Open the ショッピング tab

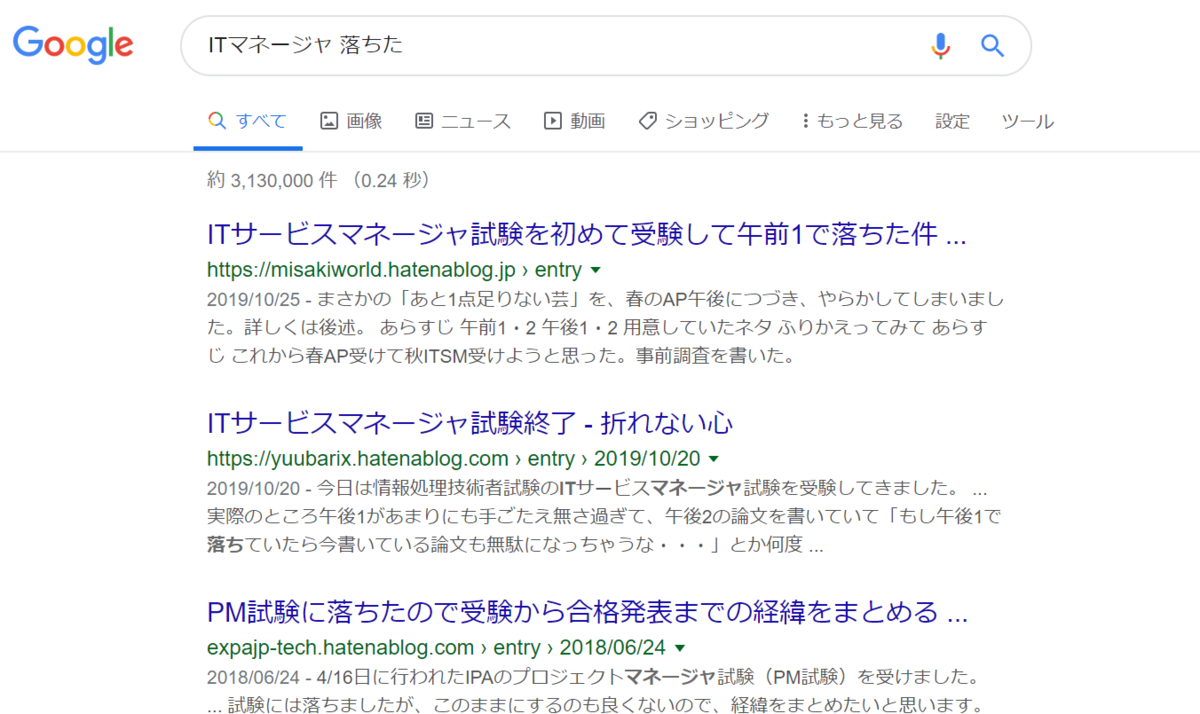704,121
